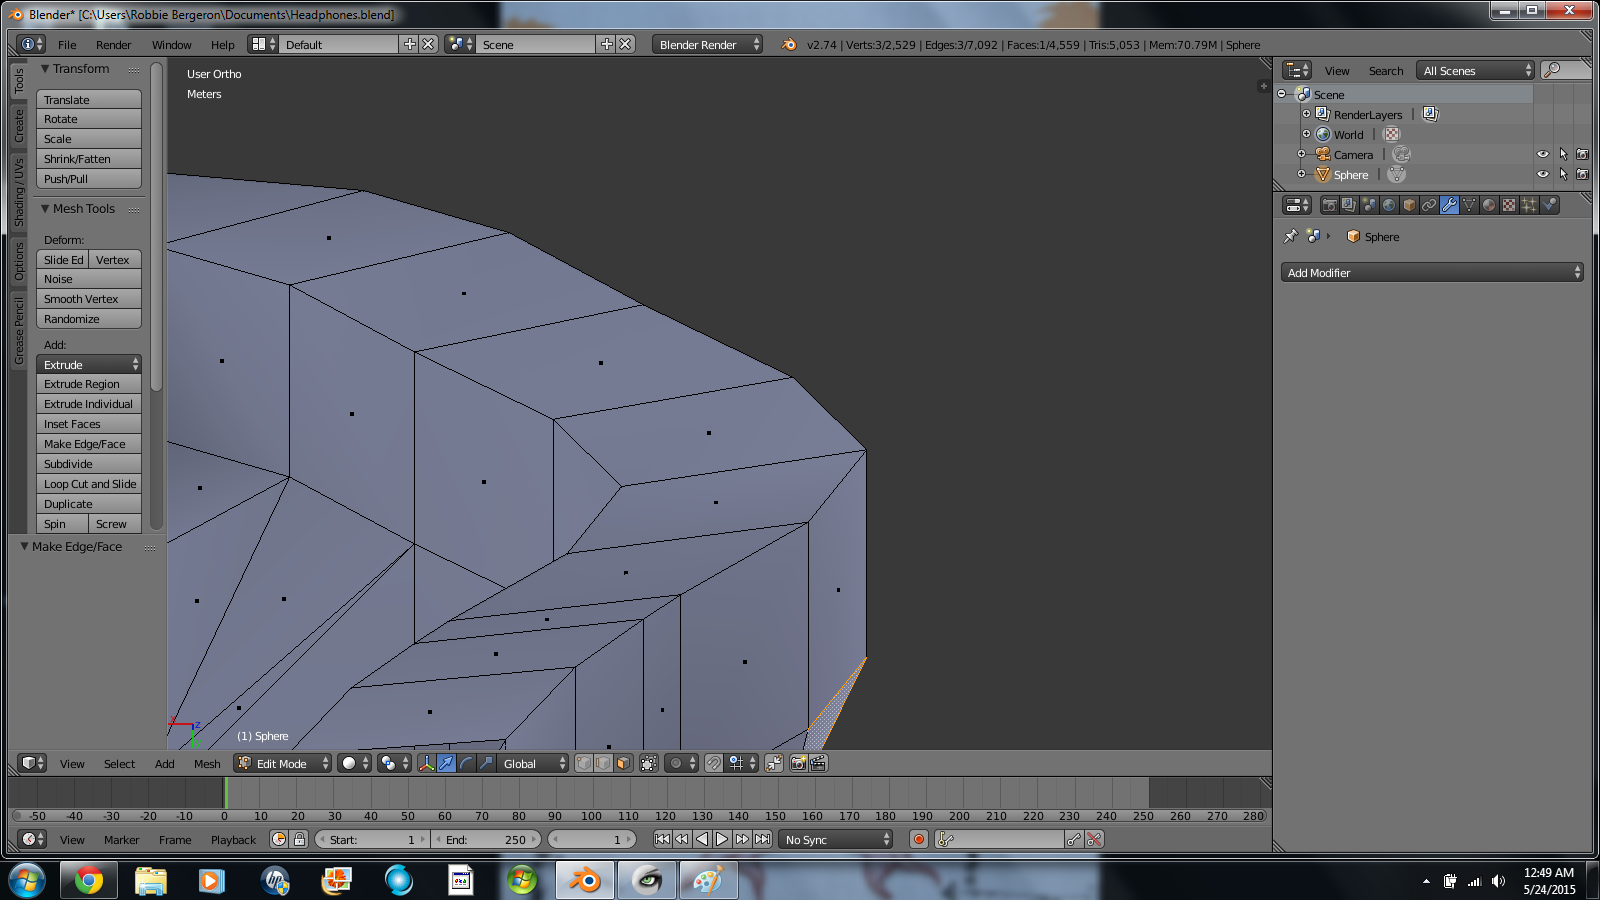Screen dimensions: 1600x900
Task: Open the Modifiers tab (wrench icon)
Action: [1449, 205]
